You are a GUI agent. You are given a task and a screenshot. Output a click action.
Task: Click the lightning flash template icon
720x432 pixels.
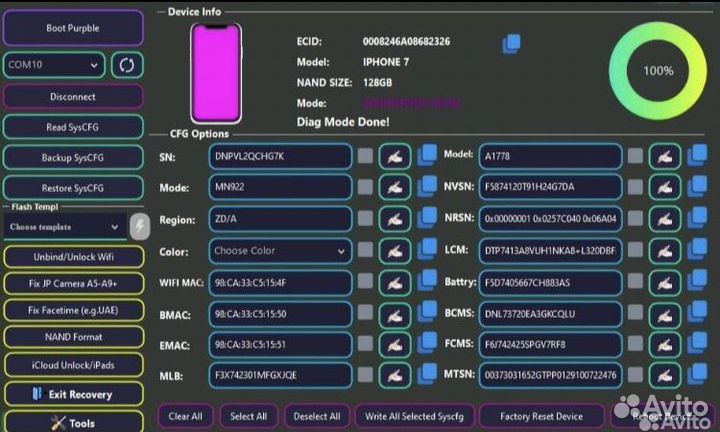pyautogui.click(x=140, y=226)
